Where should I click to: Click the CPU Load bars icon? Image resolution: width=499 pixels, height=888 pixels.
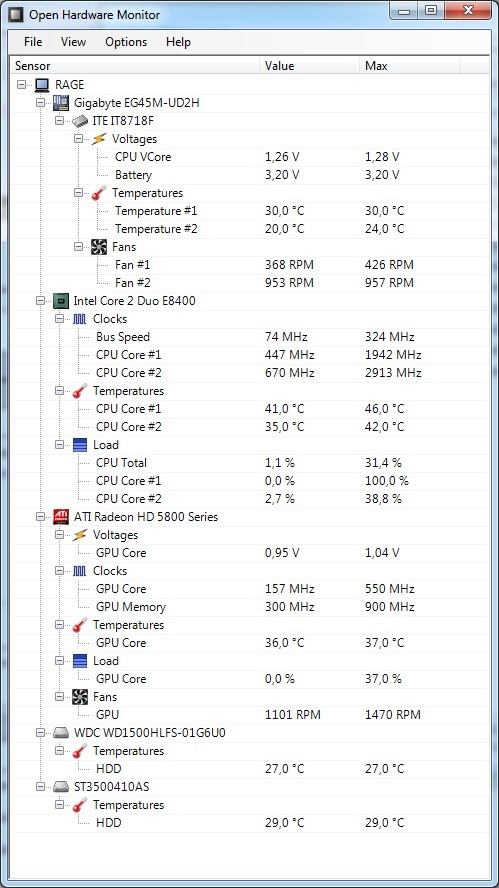[x=80, y=445]
